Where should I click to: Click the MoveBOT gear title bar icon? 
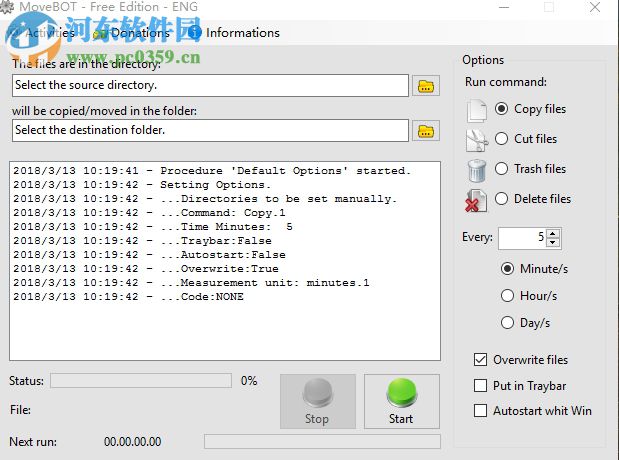tap(7, 7)
